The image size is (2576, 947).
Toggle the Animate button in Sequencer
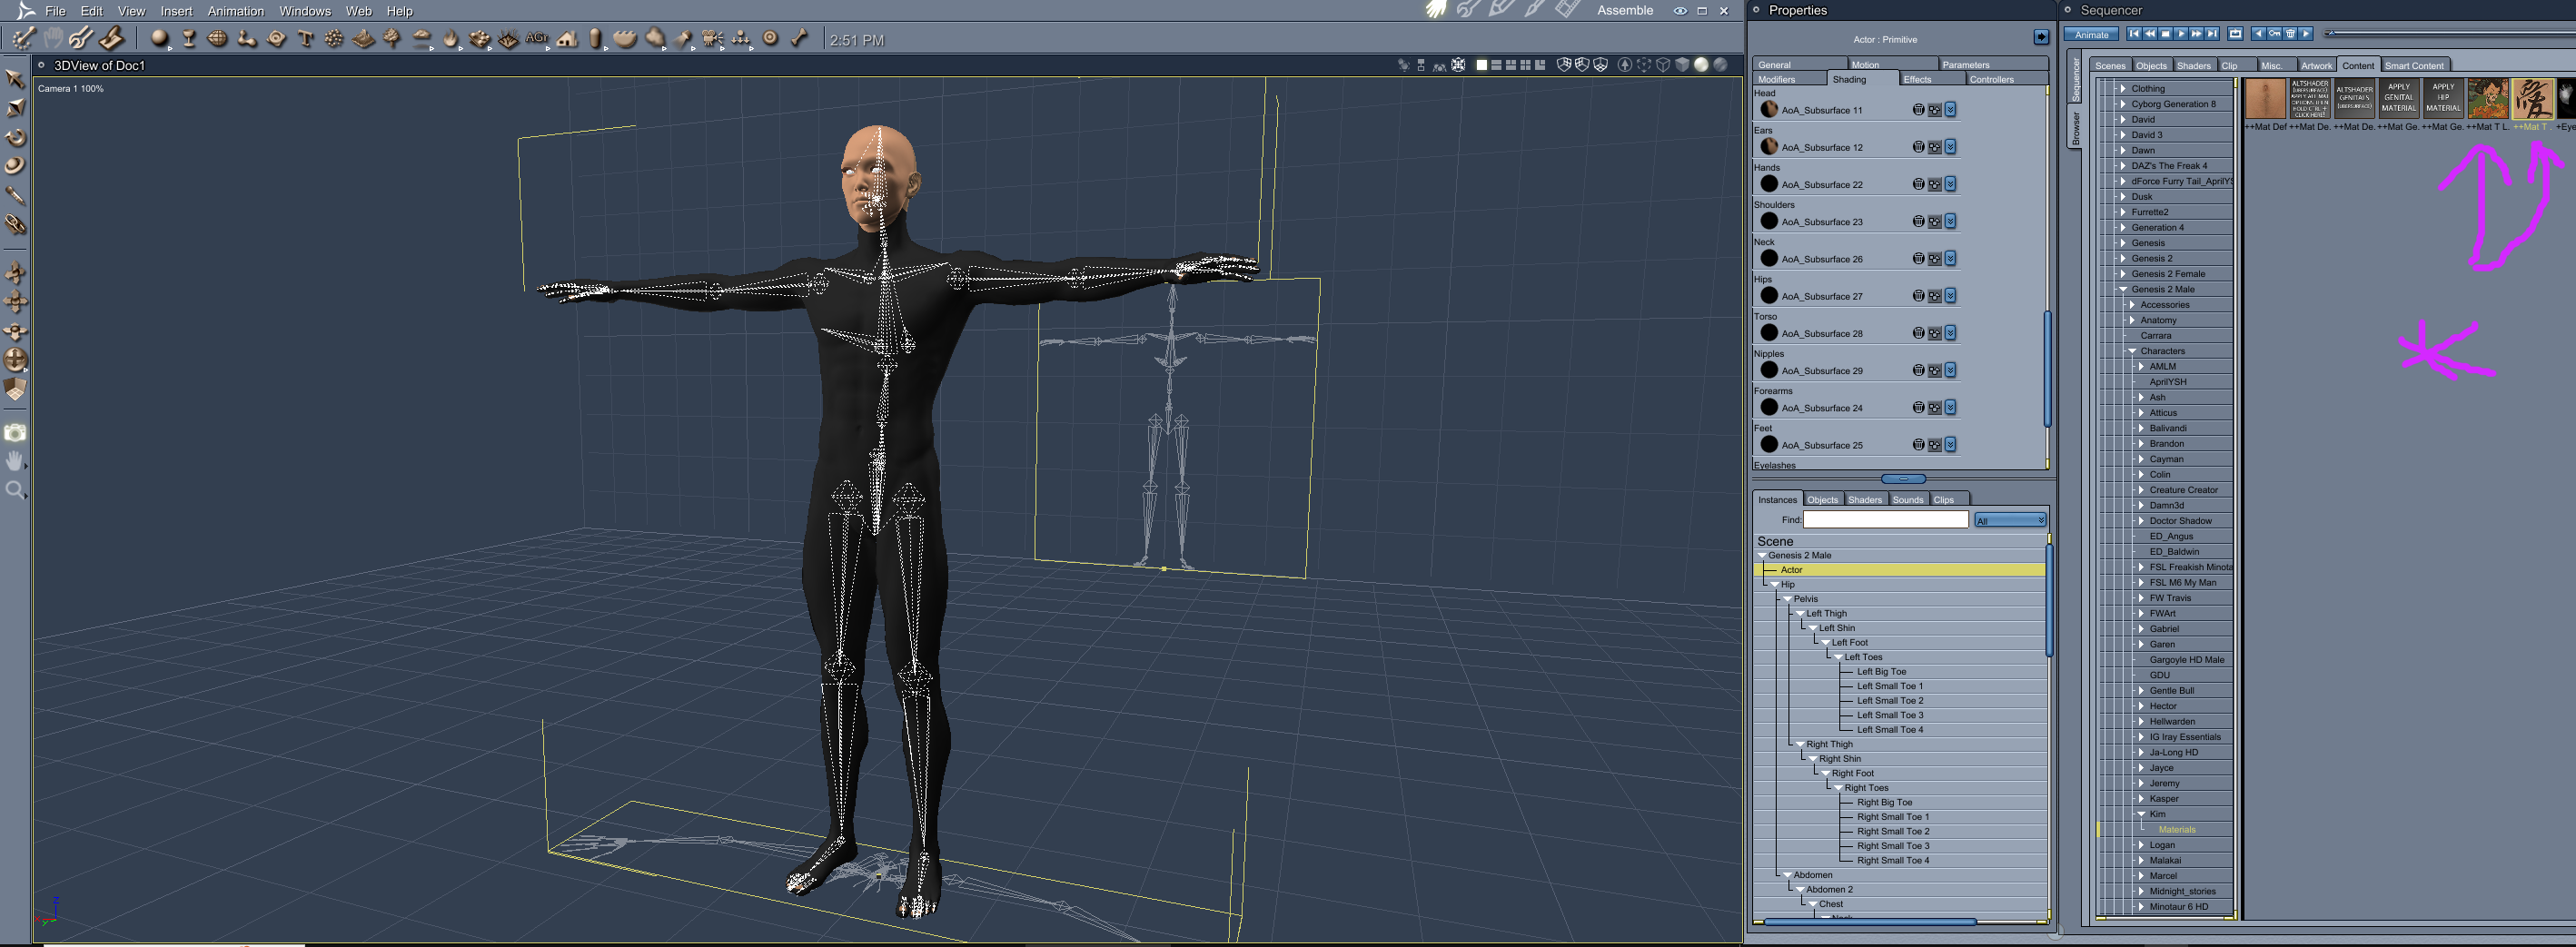(x=2091, y=34)
